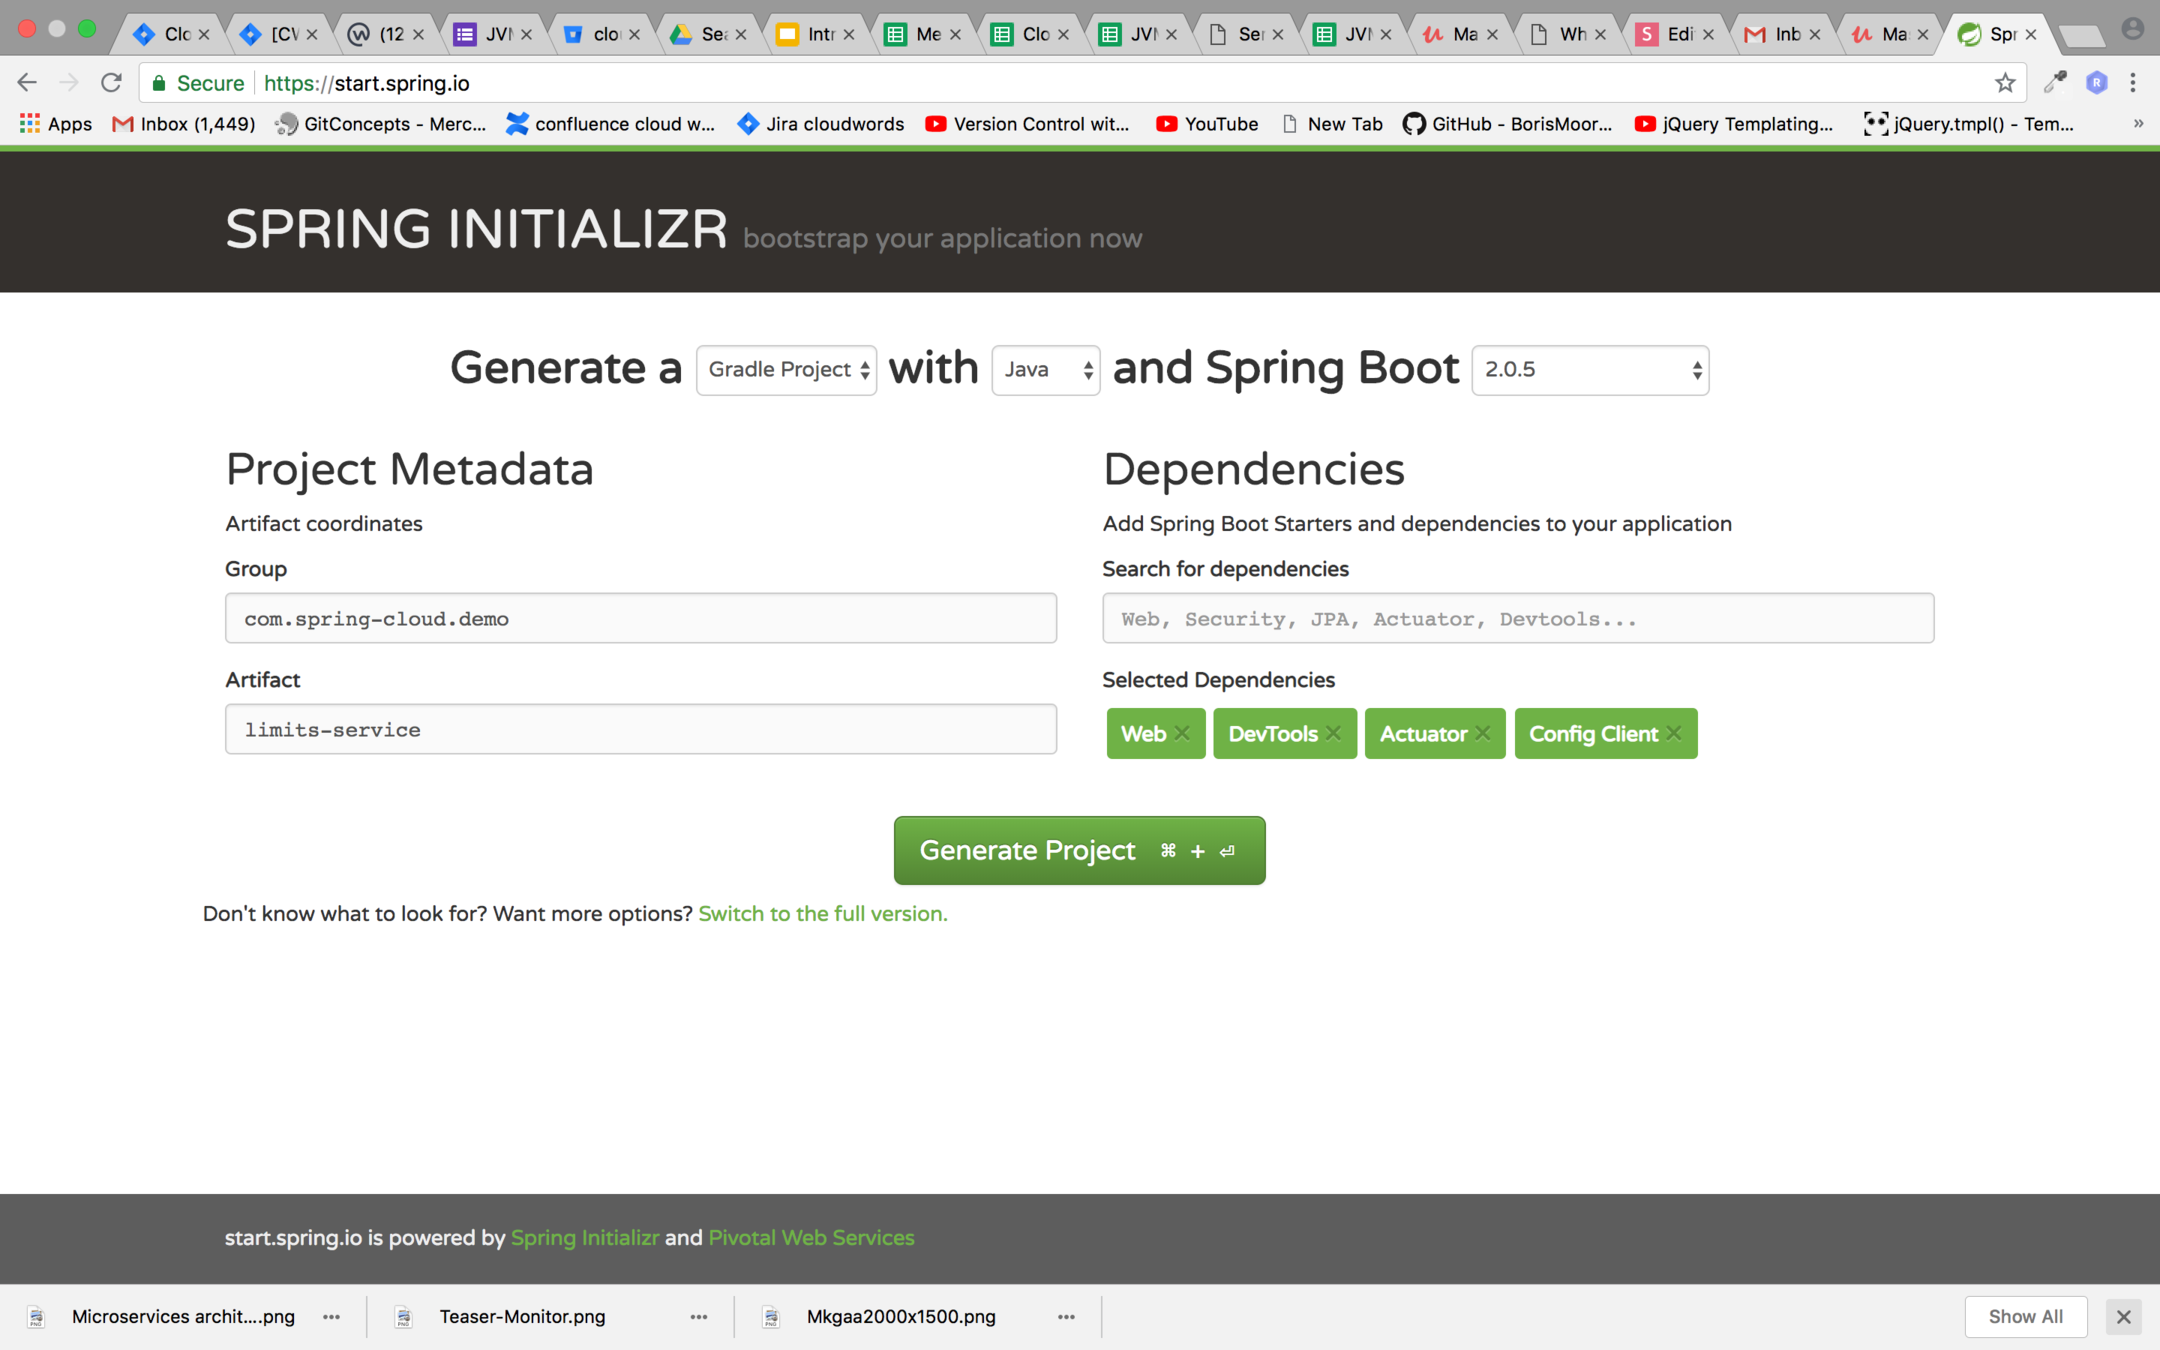
Task: Click the browser back arrow
Action: click(27, 83)
